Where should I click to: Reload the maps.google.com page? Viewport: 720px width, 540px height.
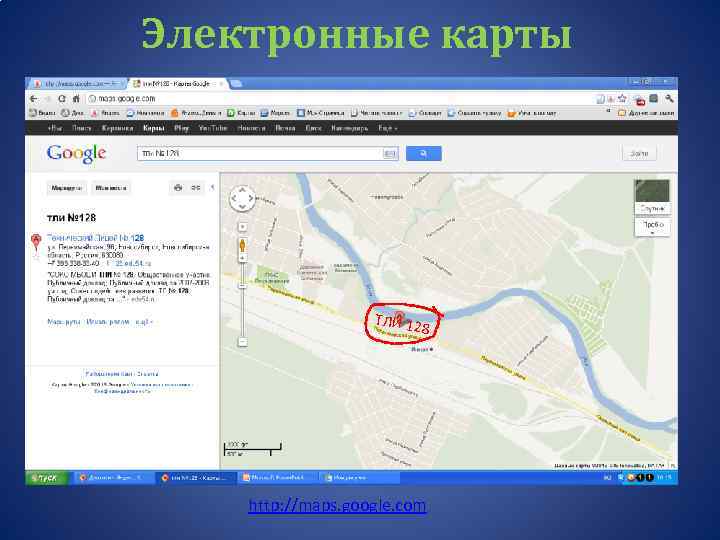[x=62, y=99]
